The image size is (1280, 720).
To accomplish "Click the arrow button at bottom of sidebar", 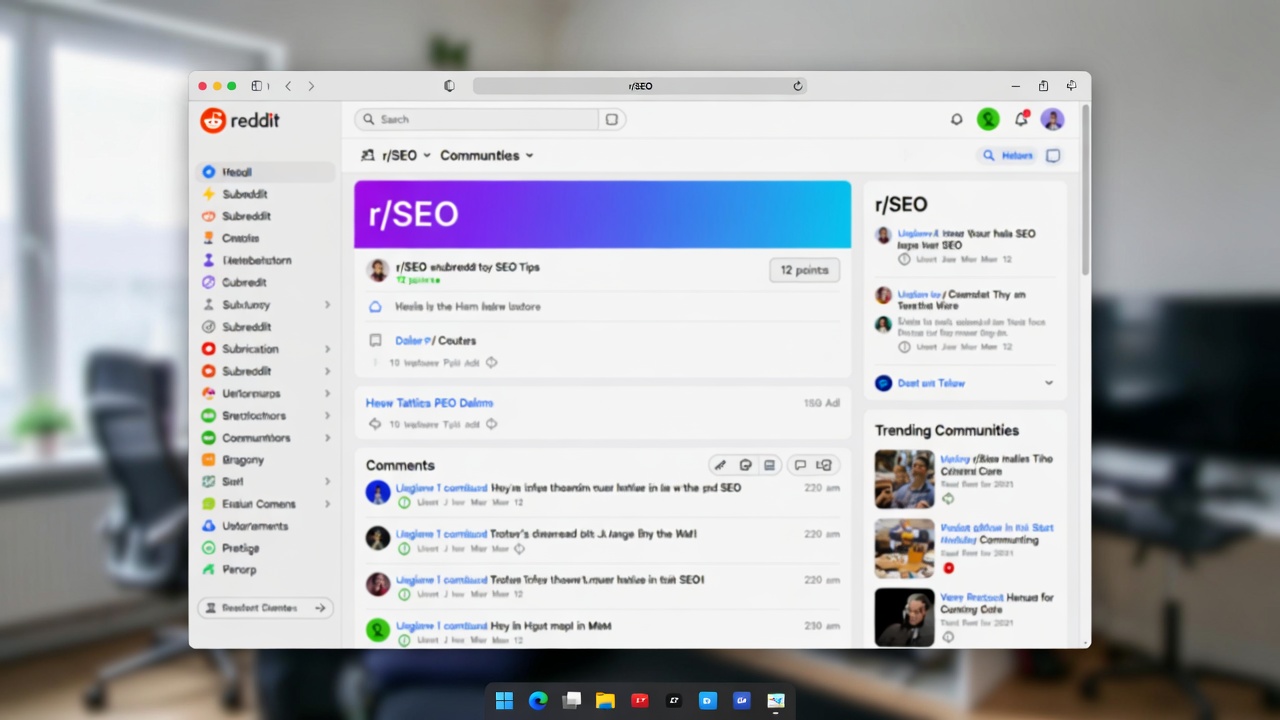I will [x=320, y=608].
